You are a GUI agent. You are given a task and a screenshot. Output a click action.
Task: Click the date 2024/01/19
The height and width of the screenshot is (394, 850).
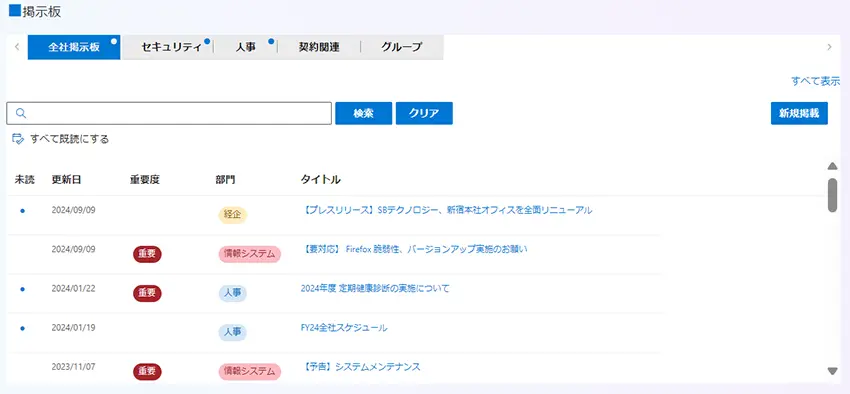pos(73,327)
